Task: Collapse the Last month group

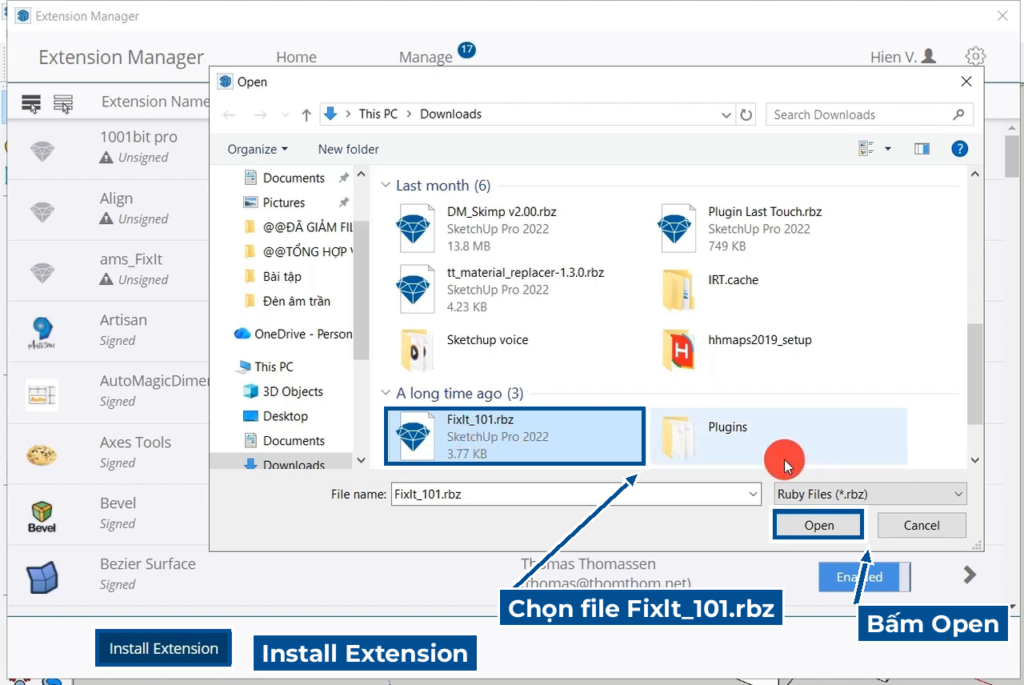Action: tap(386, 185)
